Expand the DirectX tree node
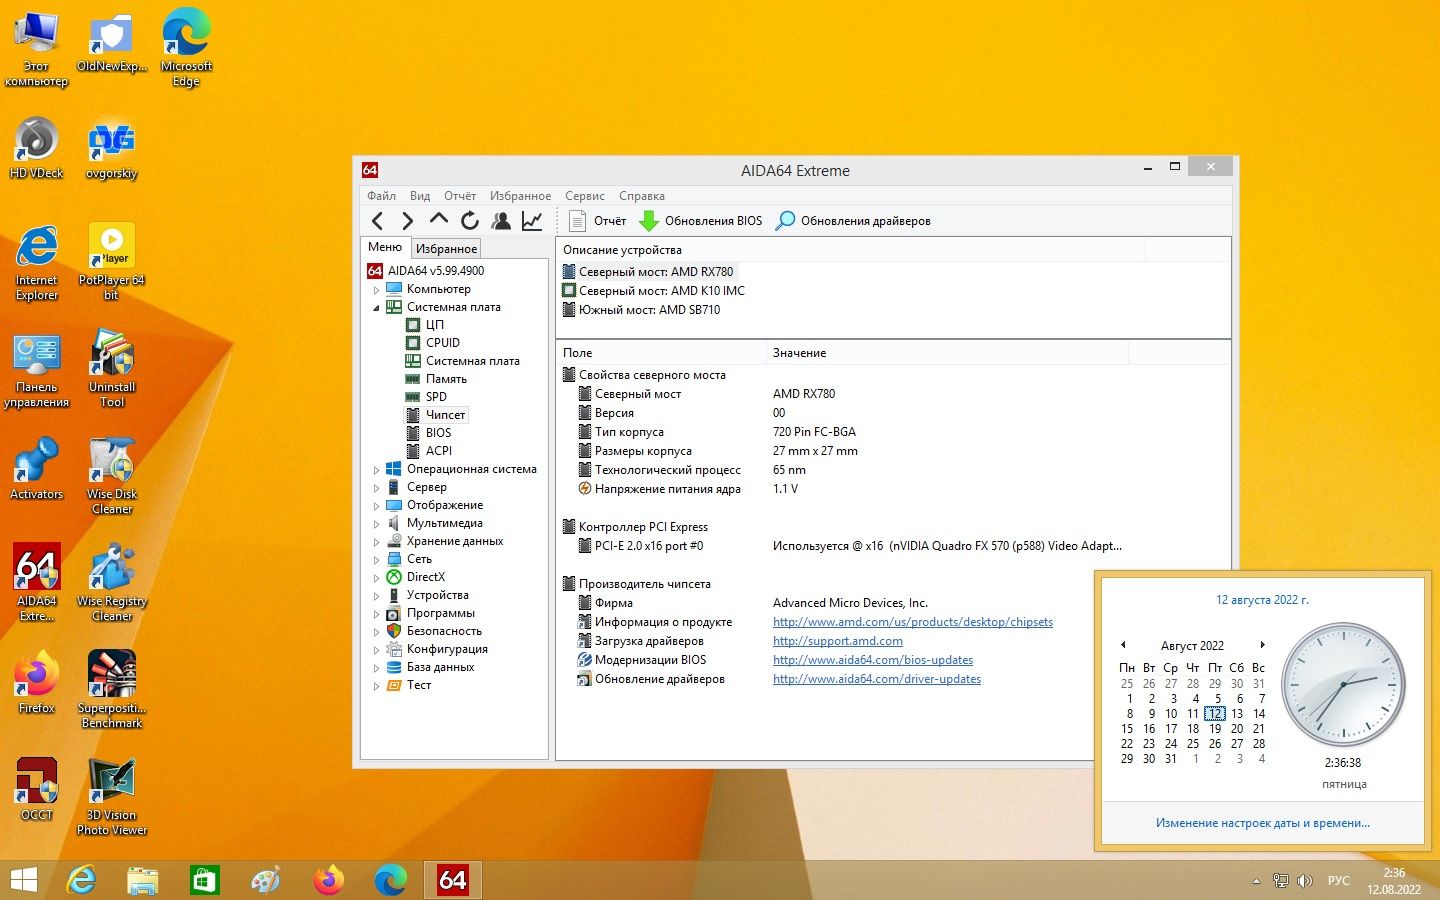The width and height of the screenshot is (1440, 900). (x=377, y=578)
